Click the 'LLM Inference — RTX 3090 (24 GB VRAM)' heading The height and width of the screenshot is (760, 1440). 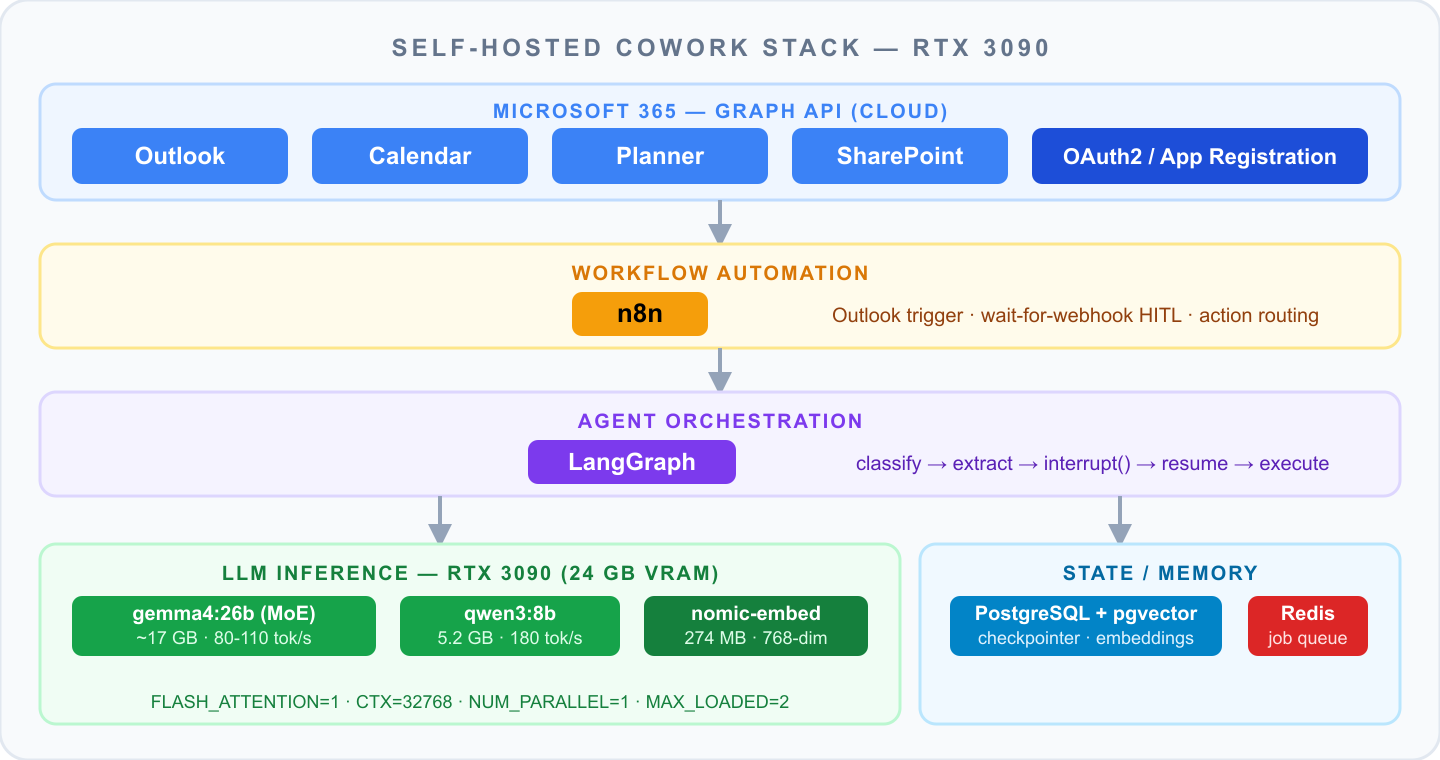tap(470, 573)
